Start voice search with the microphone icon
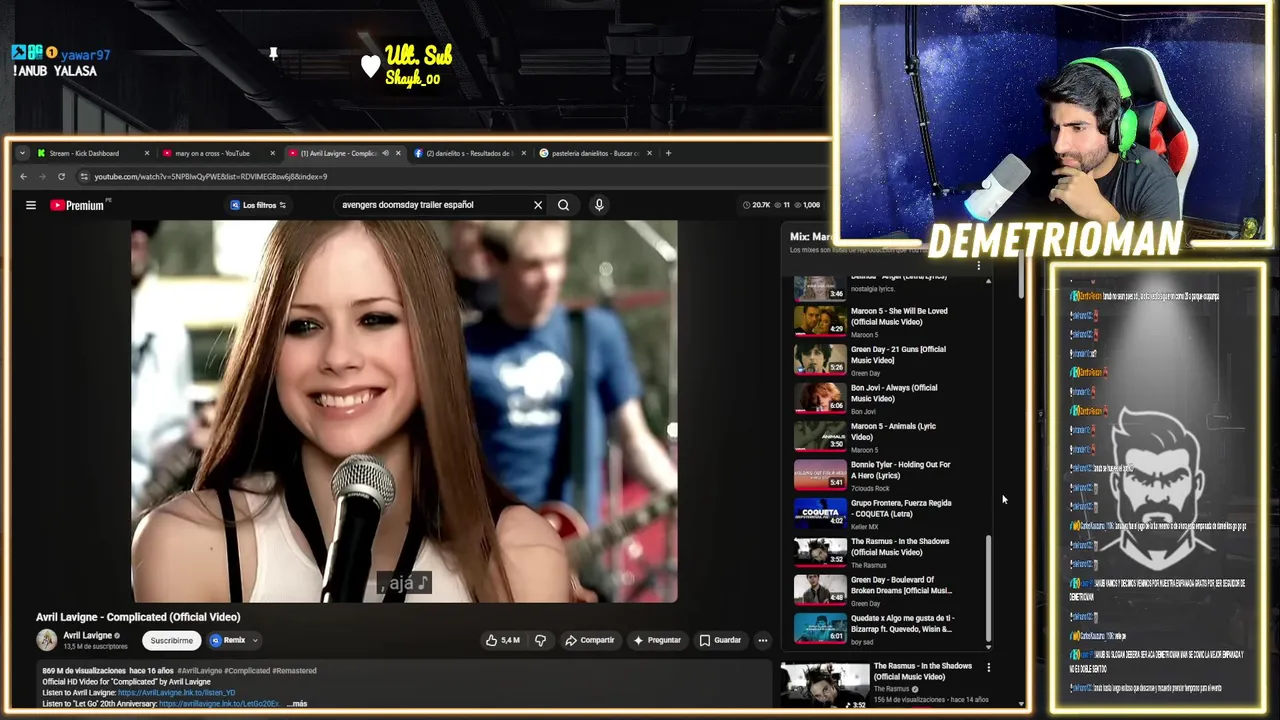The height and width of the screenshot is (720, 1280). [599, 205]
